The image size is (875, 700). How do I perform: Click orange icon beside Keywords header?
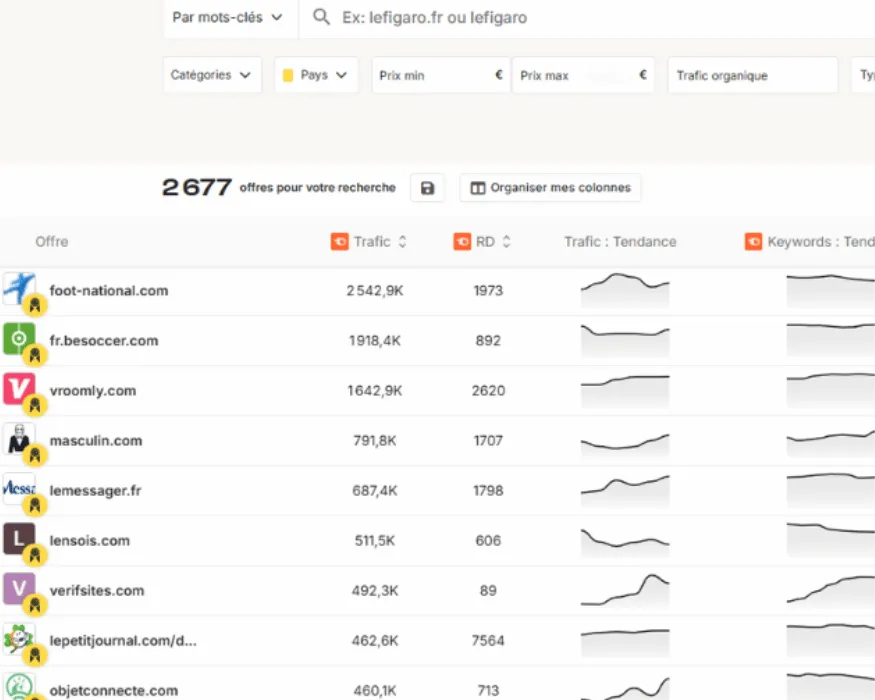(x=753, y=242)
